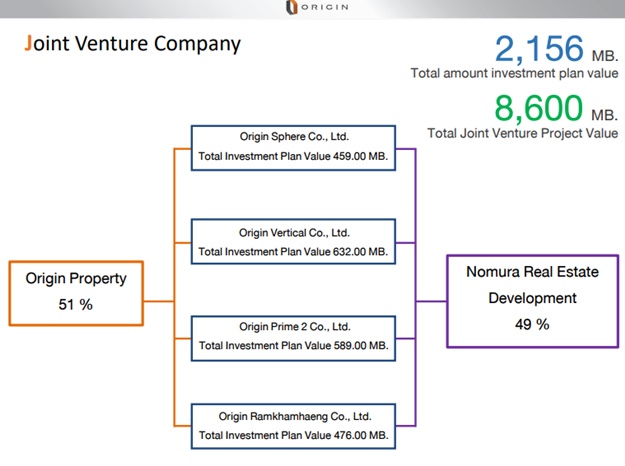Click 'Origin Property' label in orange box
625x466 pixels.
point(76,279)
